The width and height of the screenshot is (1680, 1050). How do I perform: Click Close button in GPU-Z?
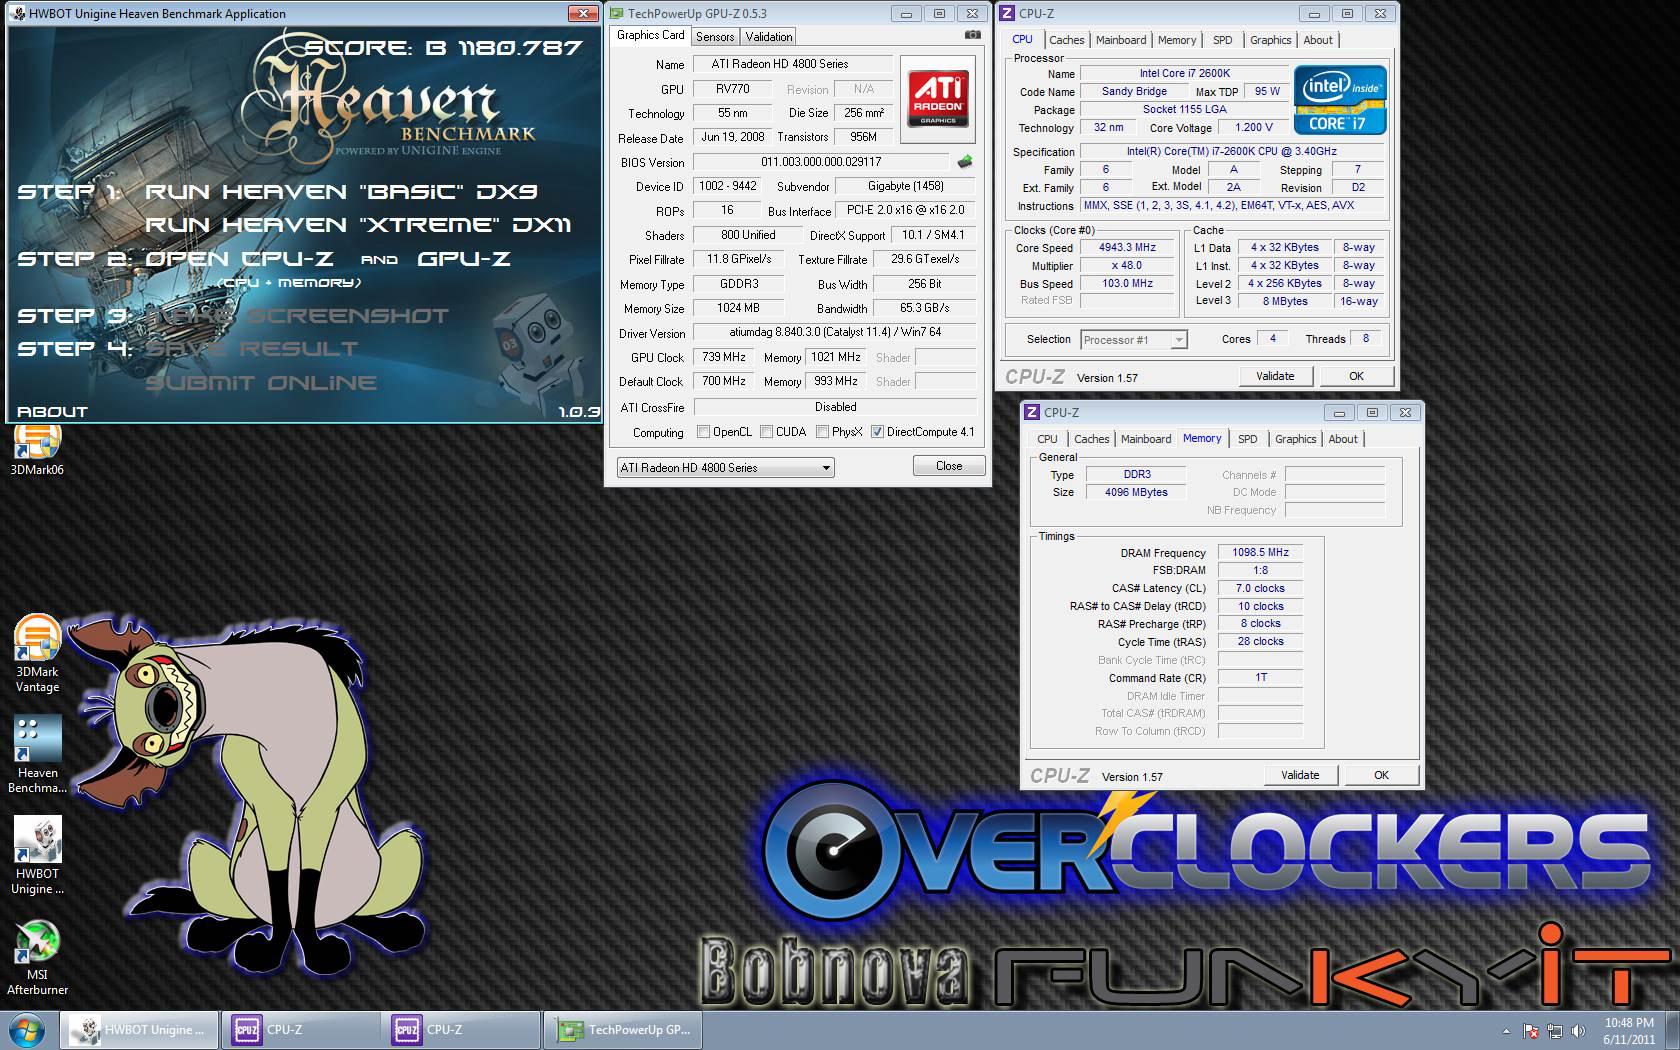tap(949, 466)
